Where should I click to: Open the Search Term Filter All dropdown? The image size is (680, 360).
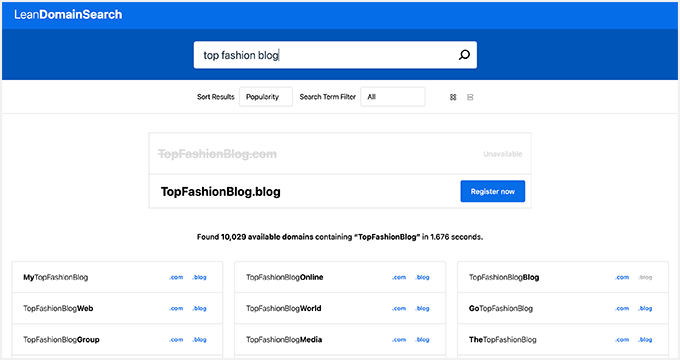[x=393, y=97]
